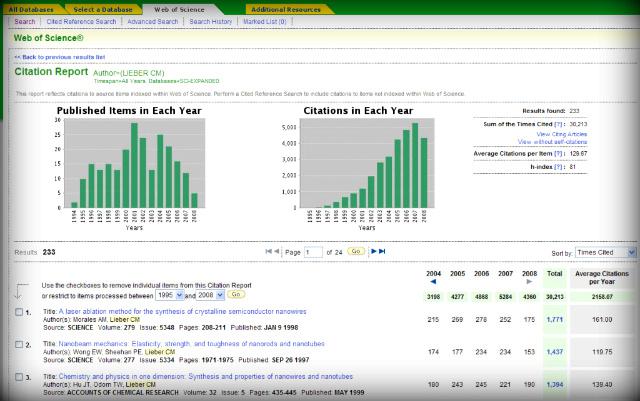
Task: Click the 2006 column header
Action: click(x=482, y=274)
